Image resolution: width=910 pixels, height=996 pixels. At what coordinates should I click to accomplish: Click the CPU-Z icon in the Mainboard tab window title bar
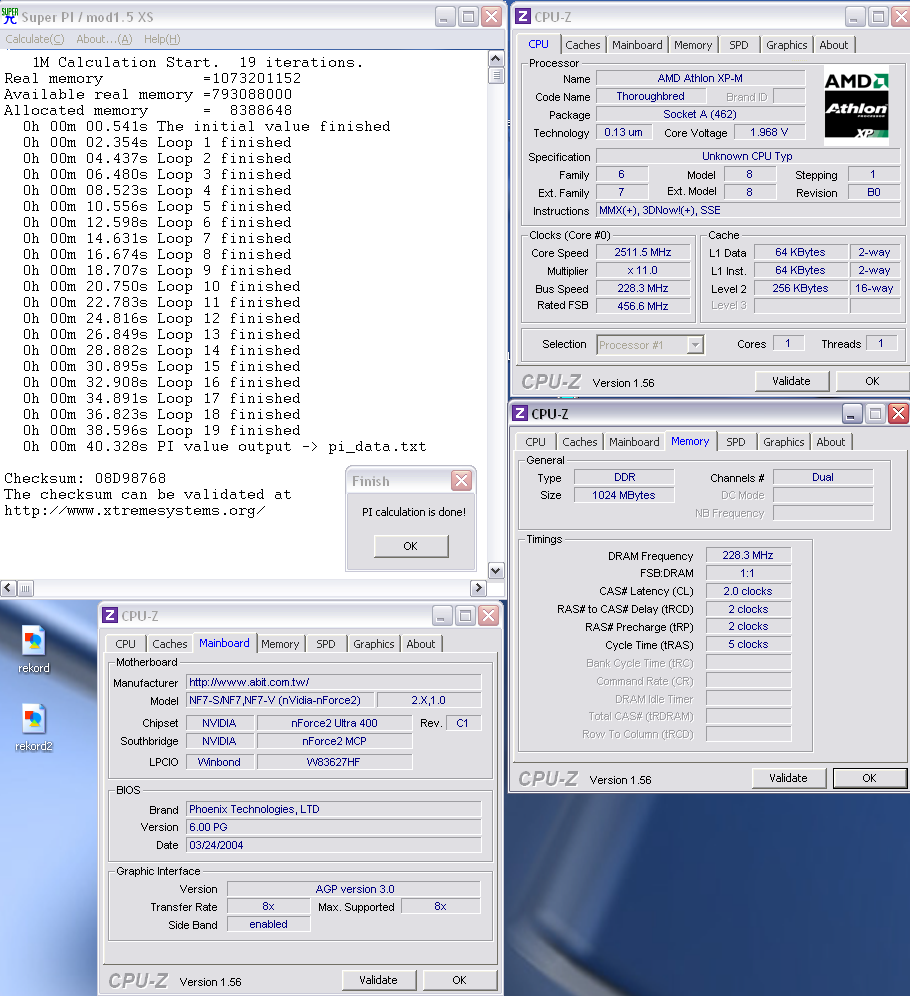click(x=110, y=616)
